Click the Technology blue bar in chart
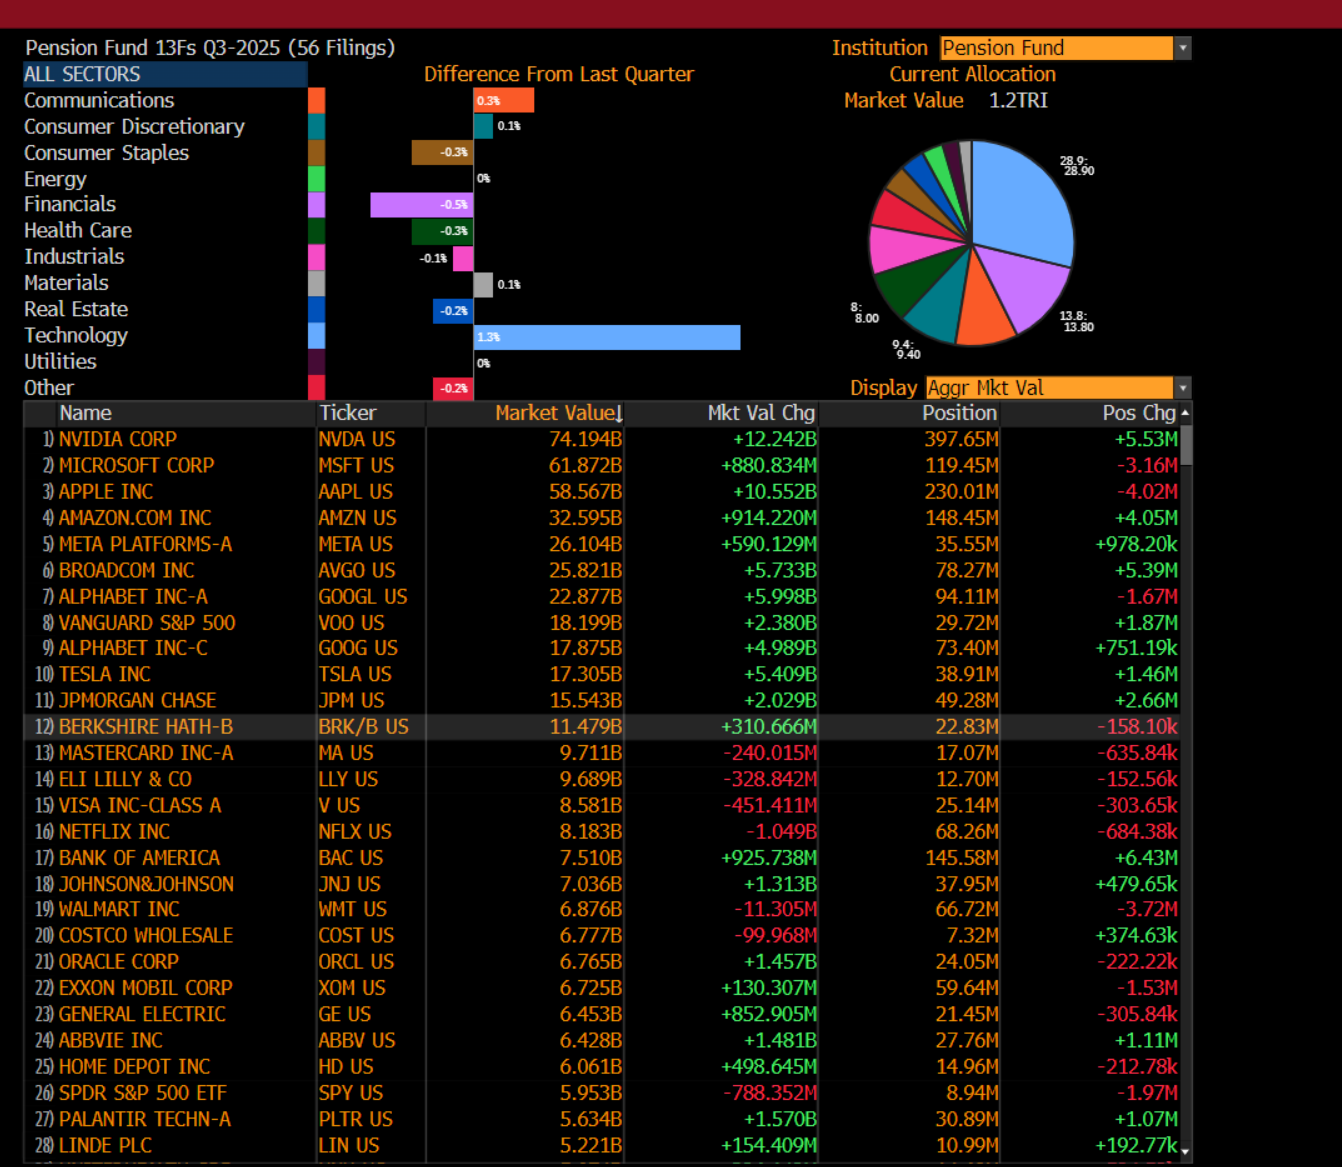1342x1167 pixels. tap(607, 337)
